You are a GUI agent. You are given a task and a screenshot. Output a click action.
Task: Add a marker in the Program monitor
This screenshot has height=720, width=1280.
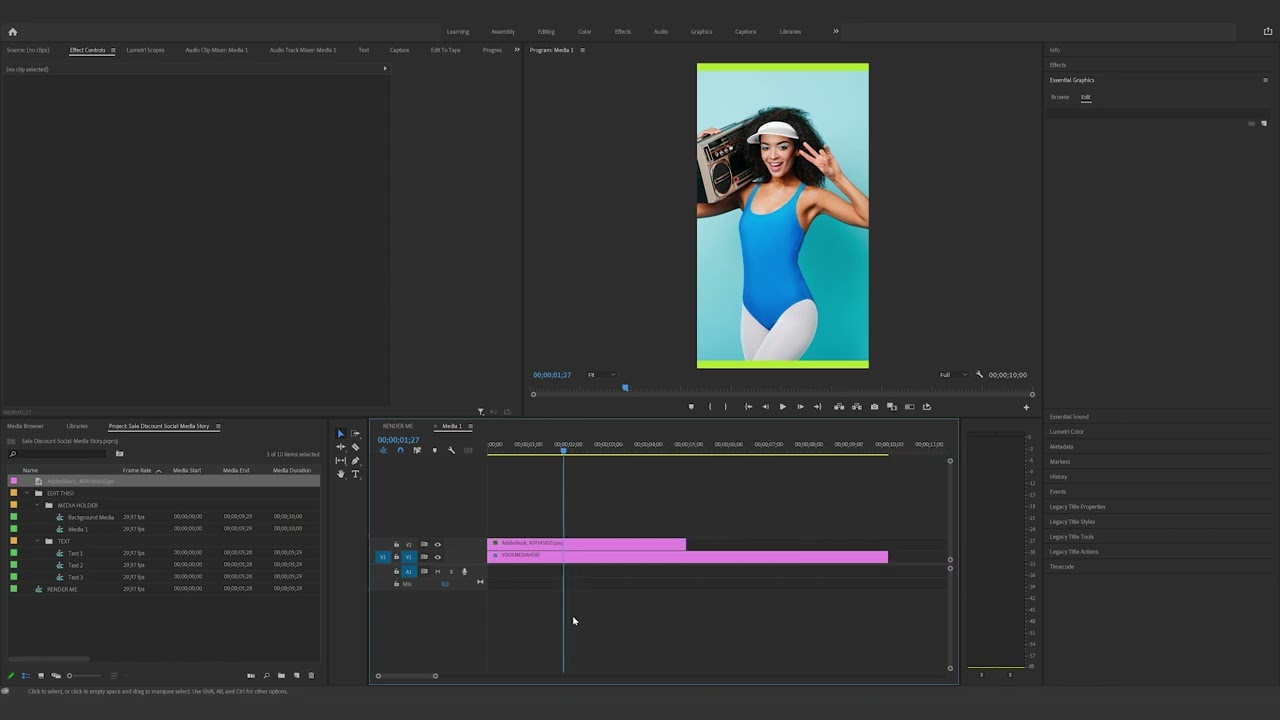point(691,407)
